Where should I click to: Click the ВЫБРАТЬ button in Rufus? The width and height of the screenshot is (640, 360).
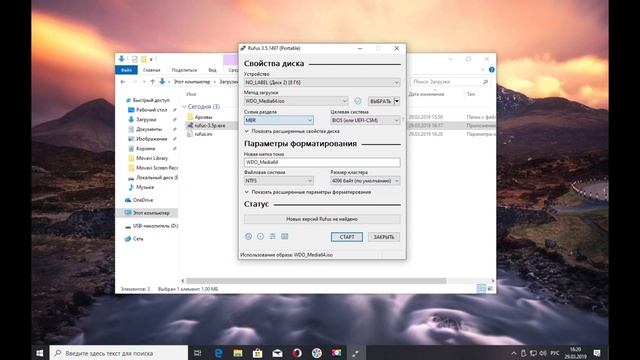[380, 101]
